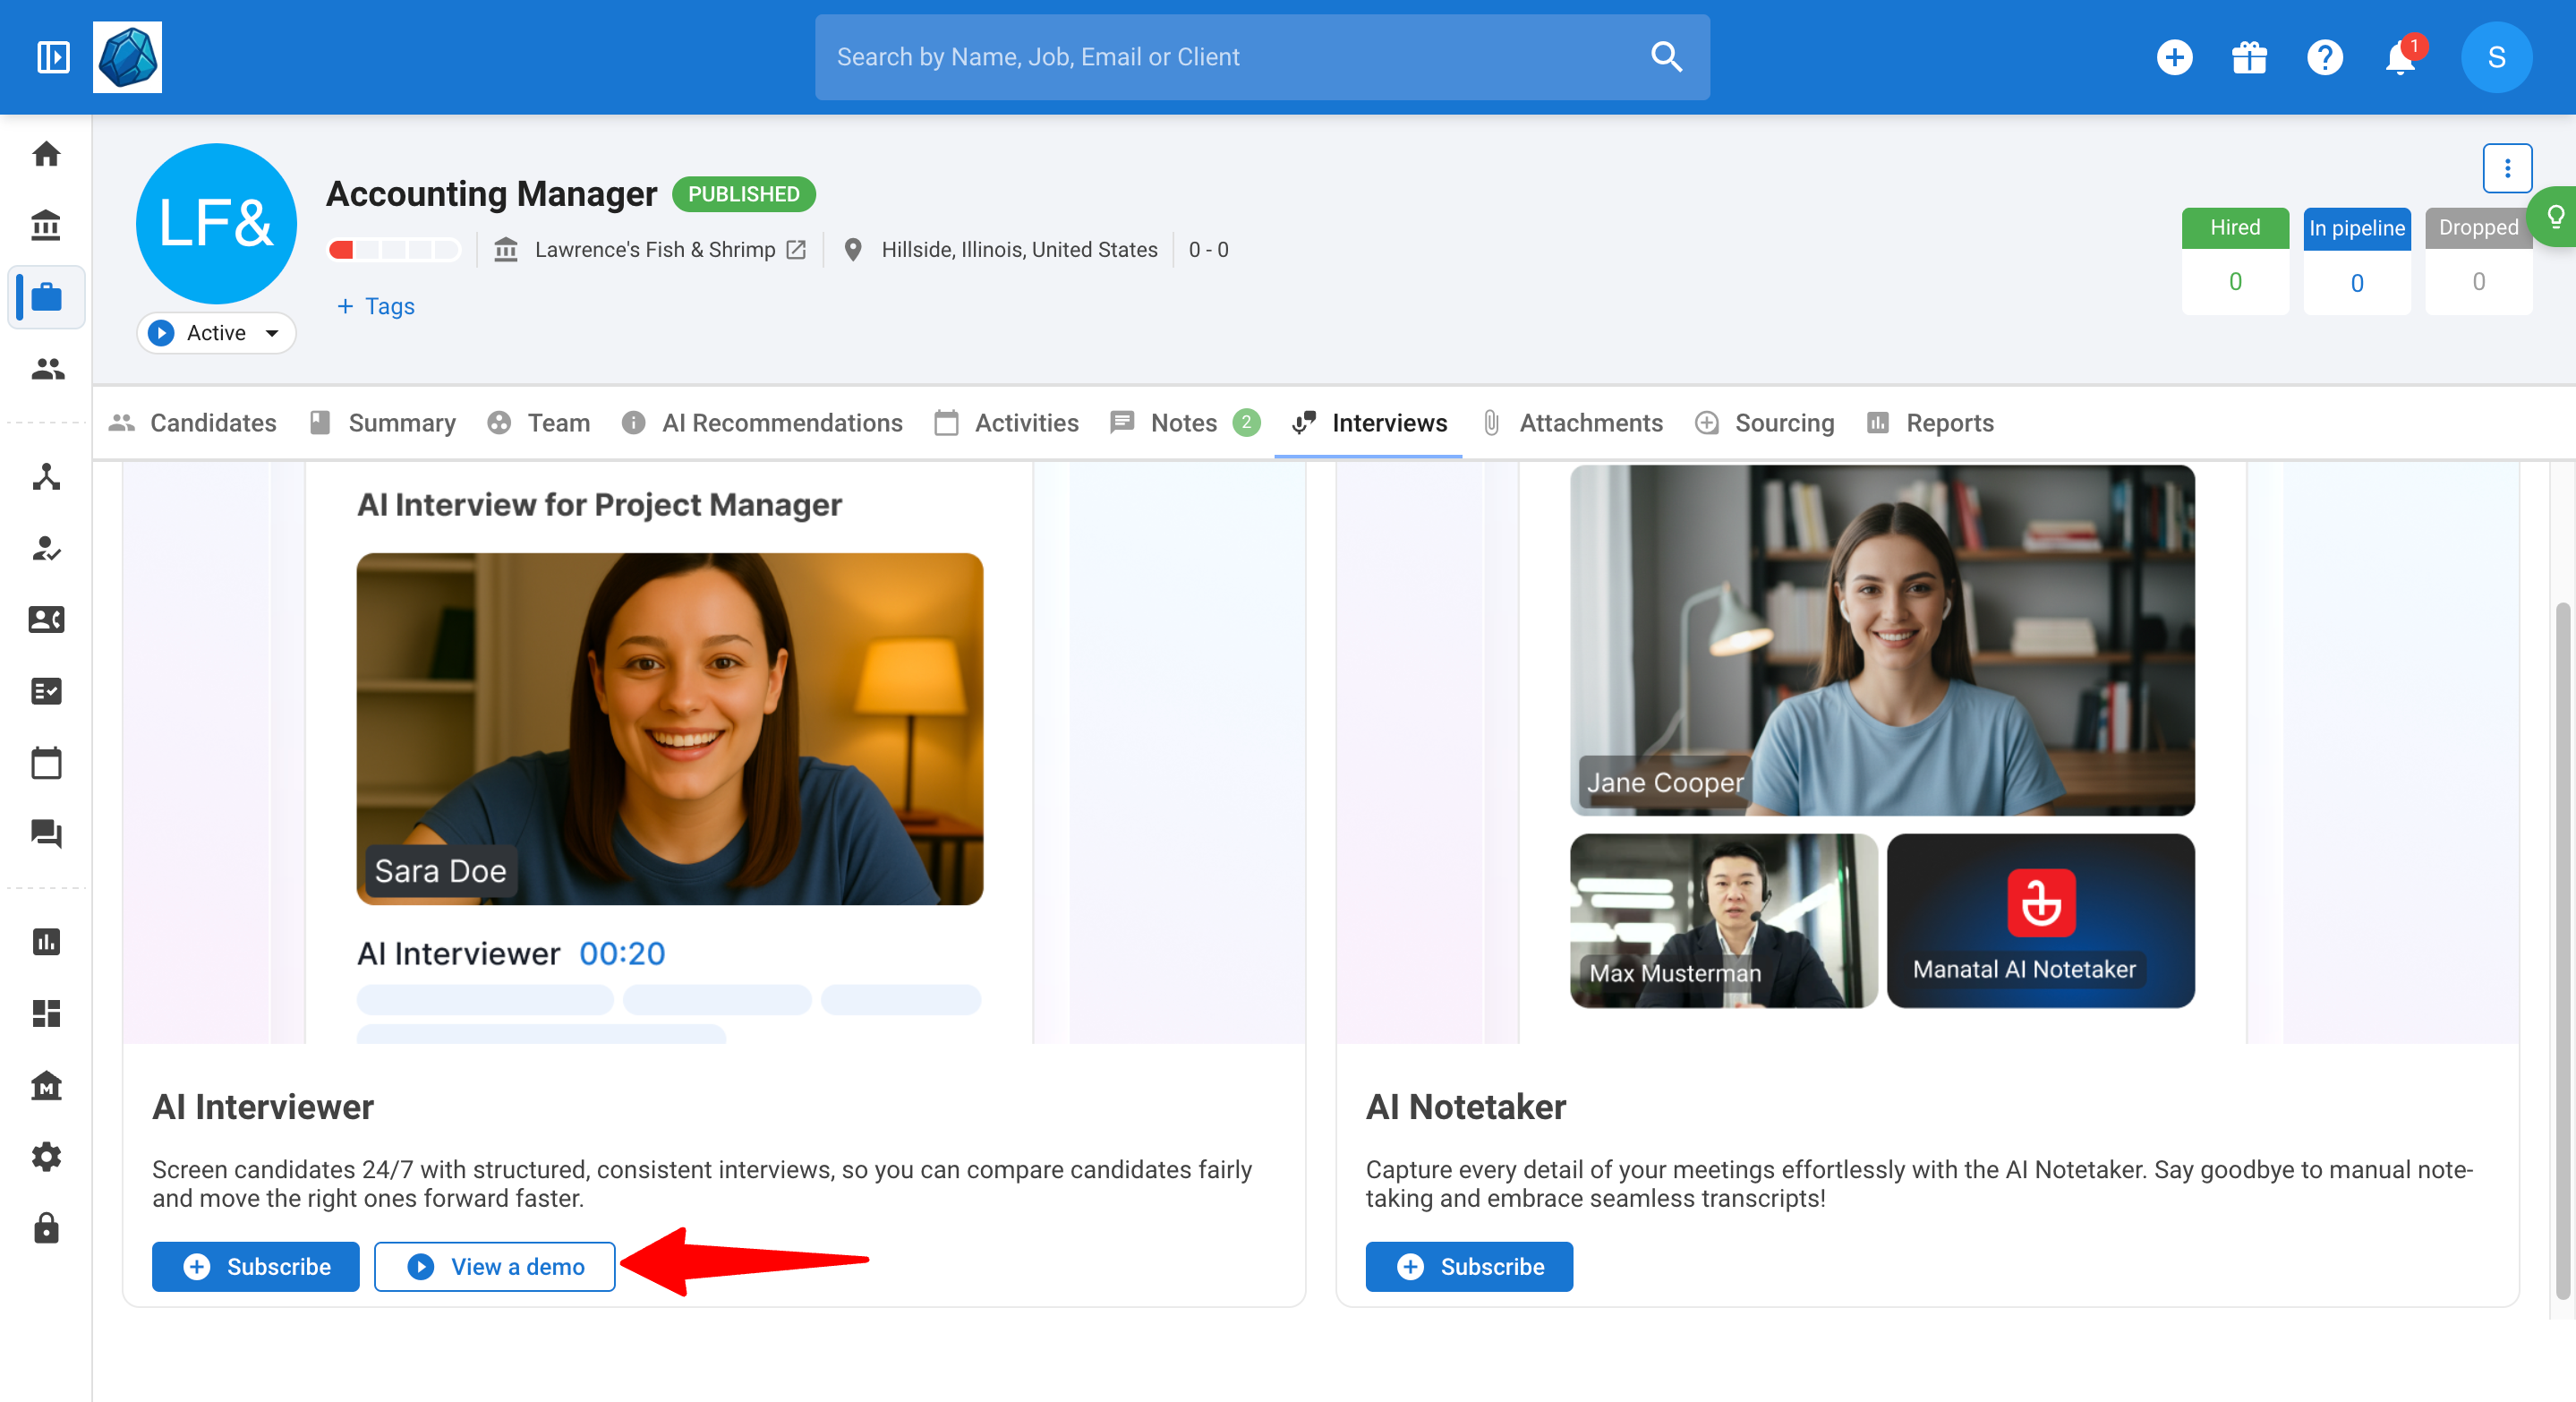Open the three-dot job options menu

click(x=2506, y=167)
